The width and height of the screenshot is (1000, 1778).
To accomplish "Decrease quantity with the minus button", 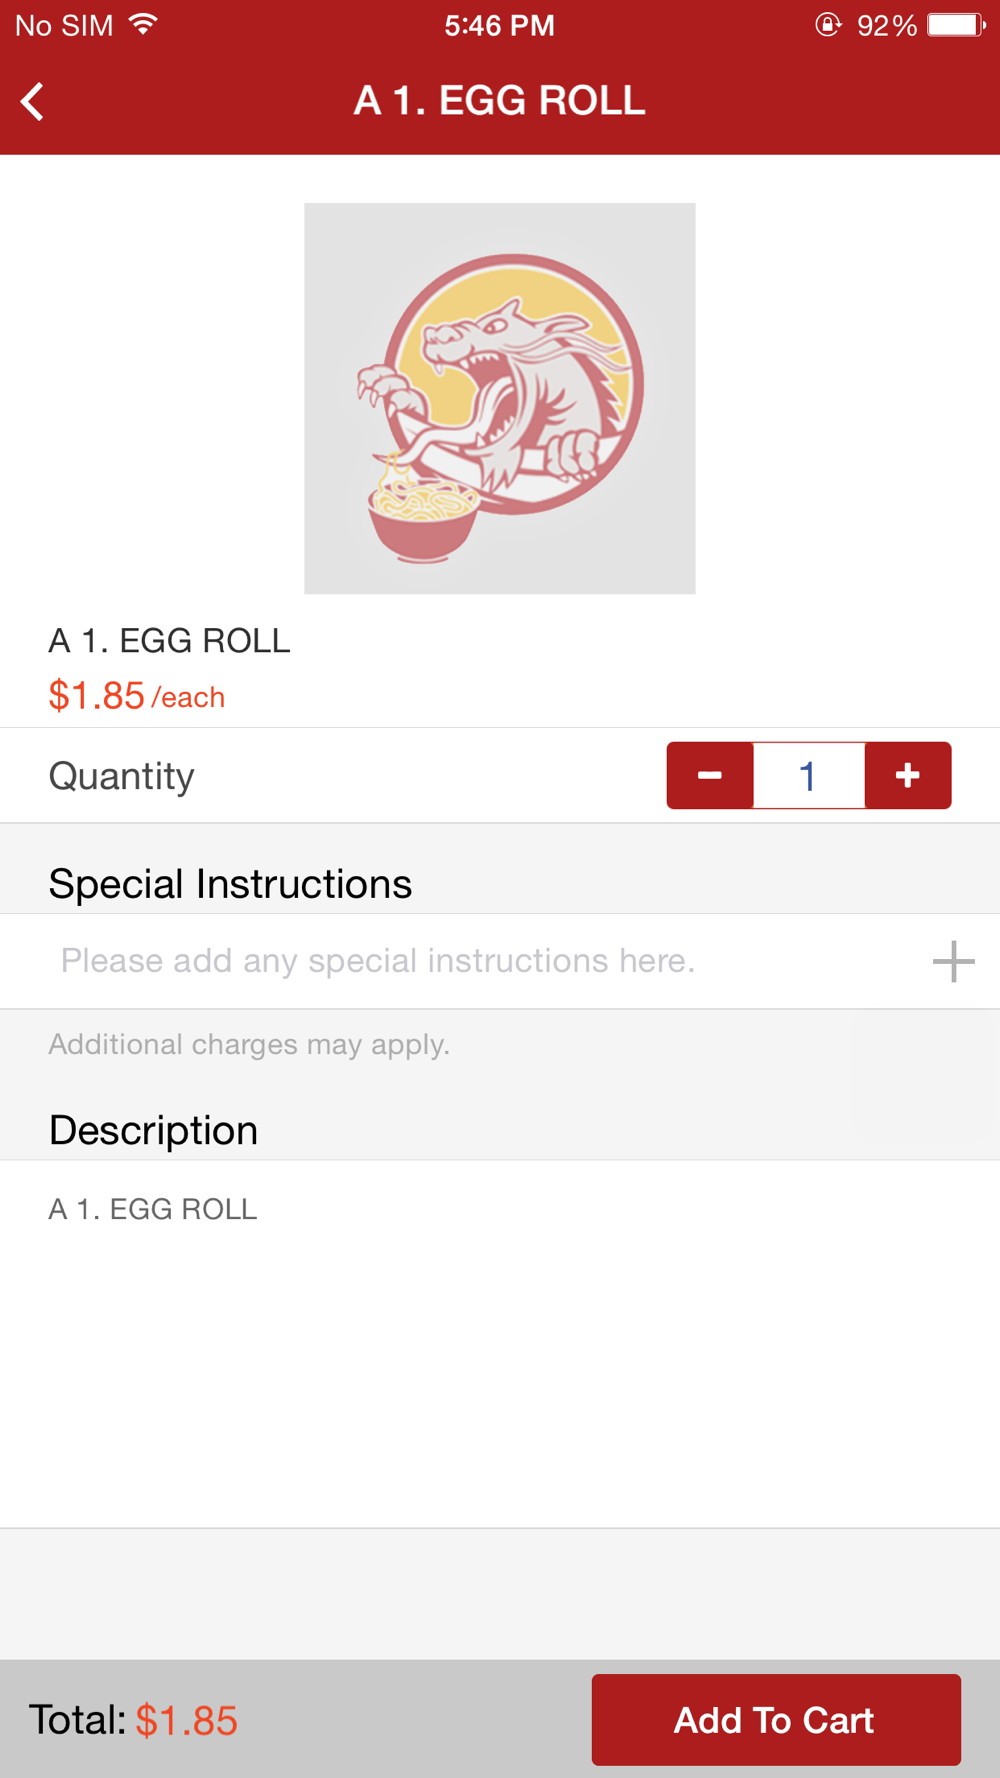I will coord(710,775).
